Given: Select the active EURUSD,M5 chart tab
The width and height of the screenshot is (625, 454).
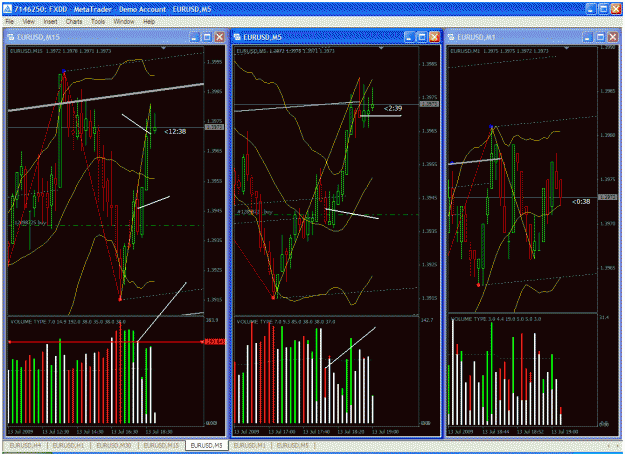Looking at the screenshot, I should [x=206, y=445].
